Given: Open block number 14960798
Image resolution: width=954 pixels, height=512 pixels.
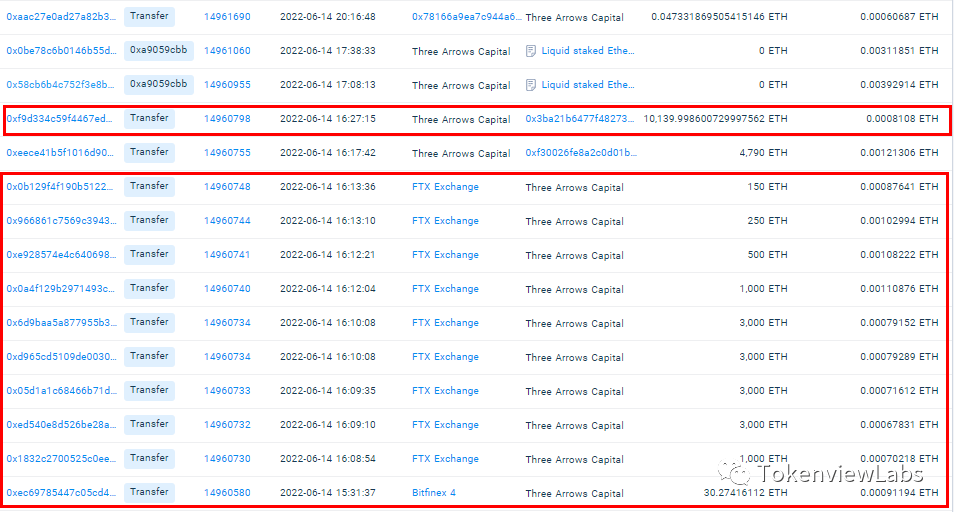Looking at the screenshot, I should [x=227, y=119].
